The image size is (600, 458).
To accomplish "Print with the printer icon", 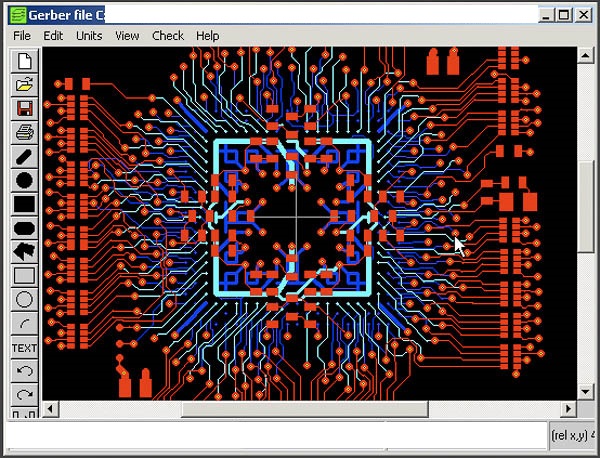I will click(x=24, y=132).
